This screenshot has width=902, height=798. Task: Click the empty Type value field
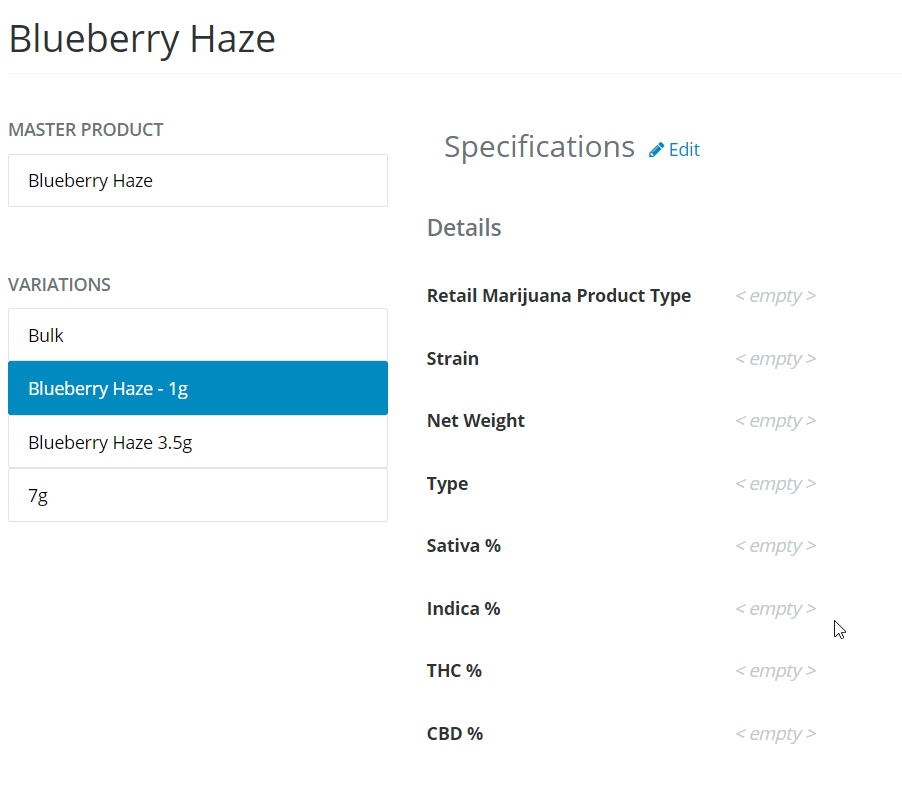tap(775, 483)
